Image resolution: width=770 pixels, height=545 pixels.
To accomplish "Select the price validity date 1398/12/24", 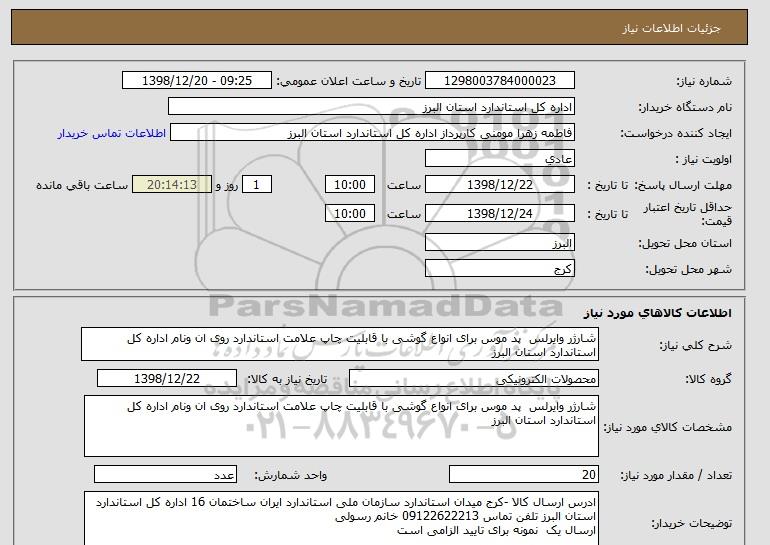I will (x=499, y=214).
